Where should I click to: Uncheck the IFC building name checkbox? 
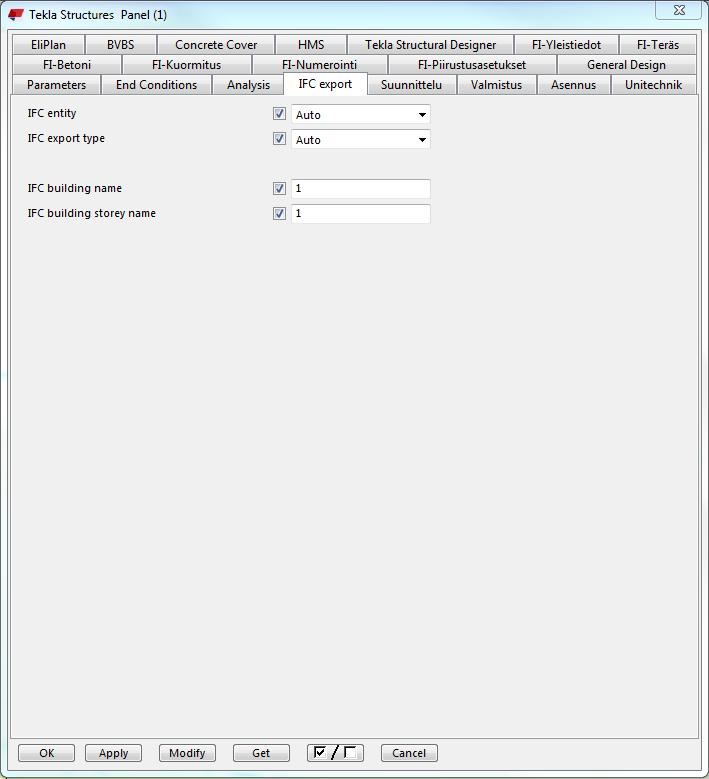coord(279,188)
